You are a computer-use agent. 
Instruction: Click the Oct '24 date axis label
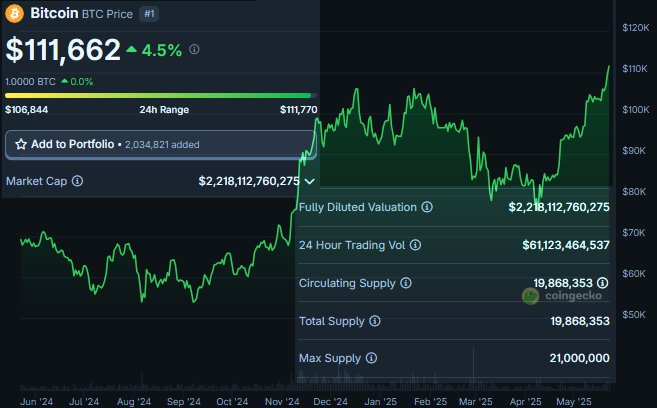point(232,402)
